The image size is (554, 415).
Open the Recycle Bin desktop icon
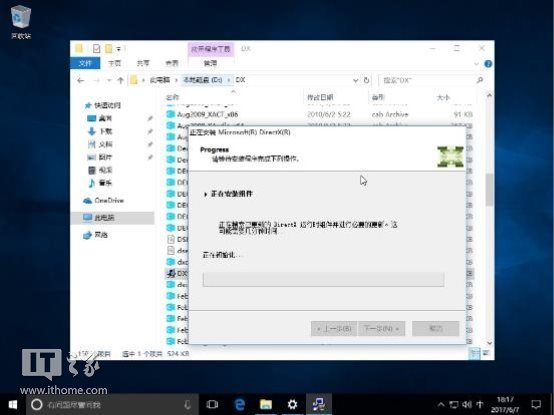click(x=21, y=22)
